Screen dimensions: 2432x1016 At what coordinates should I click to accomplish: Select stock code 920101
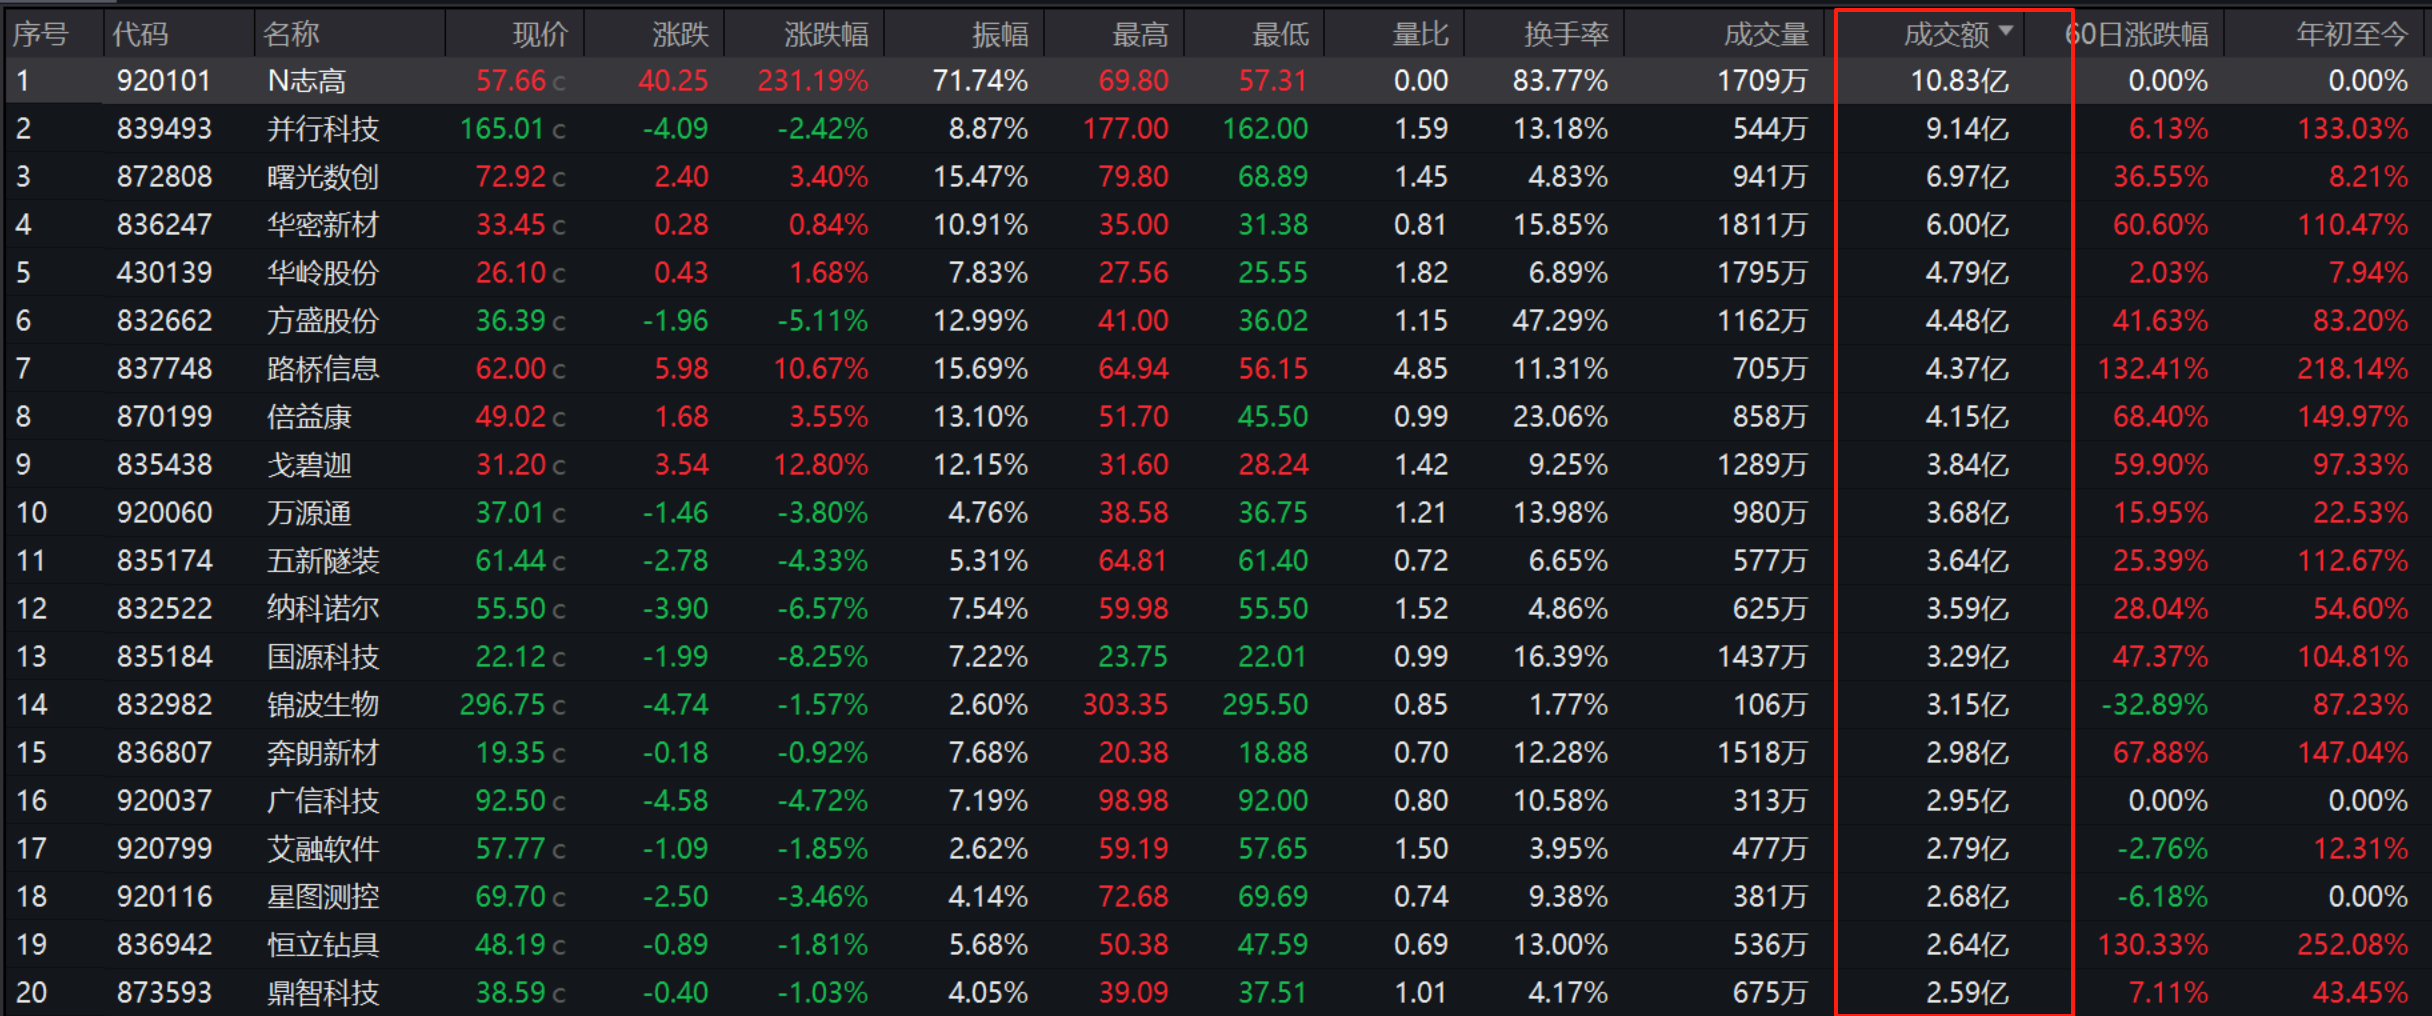164,81
